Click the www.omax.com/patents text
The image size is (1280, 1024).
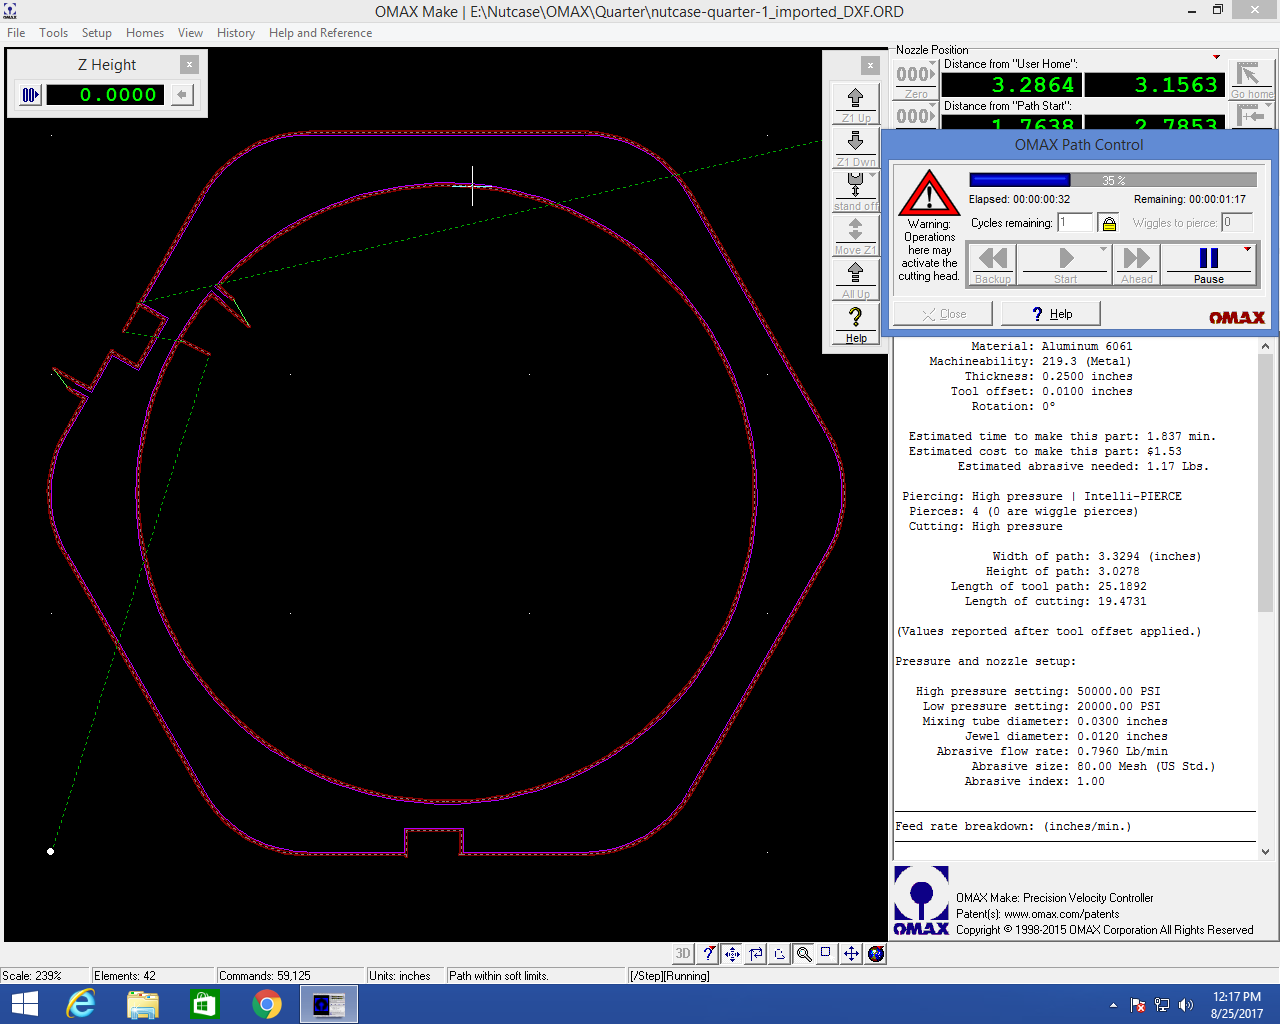pos(1062,914)
